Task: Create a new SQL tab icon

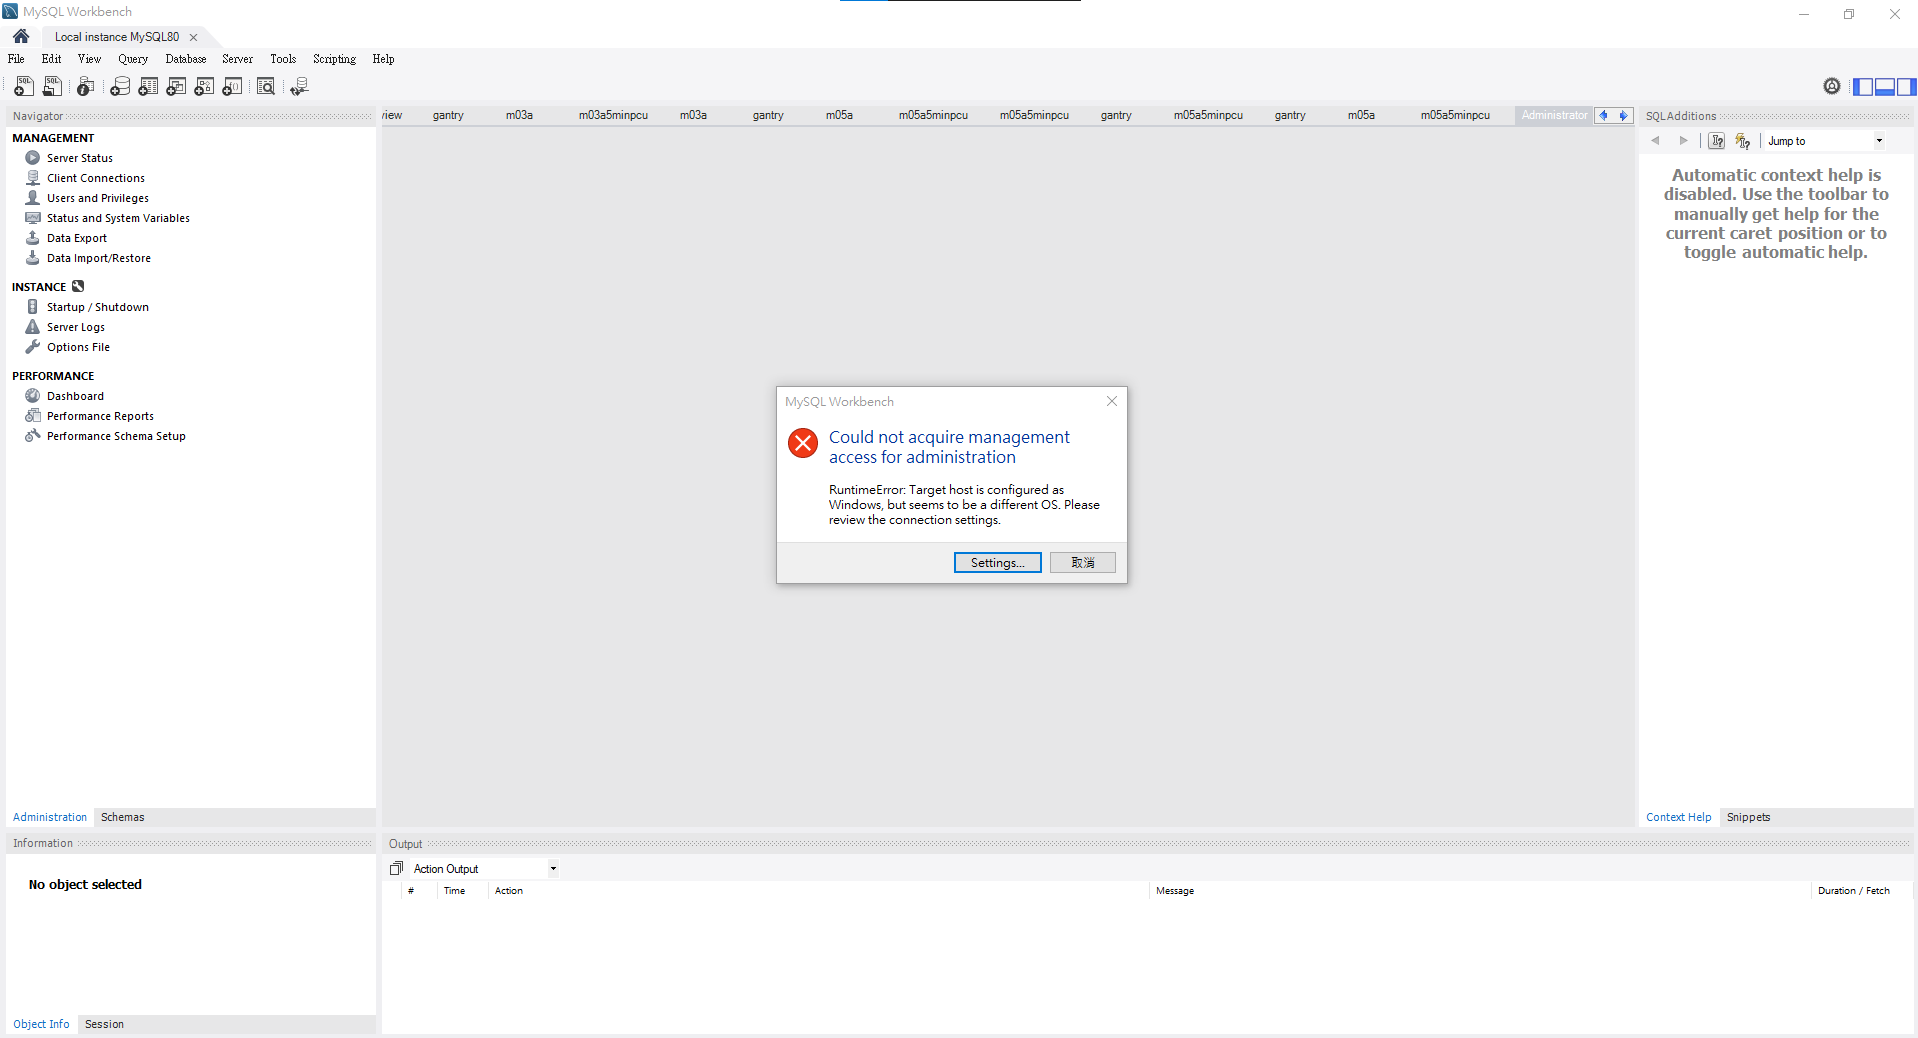Action: coord(24,87)
